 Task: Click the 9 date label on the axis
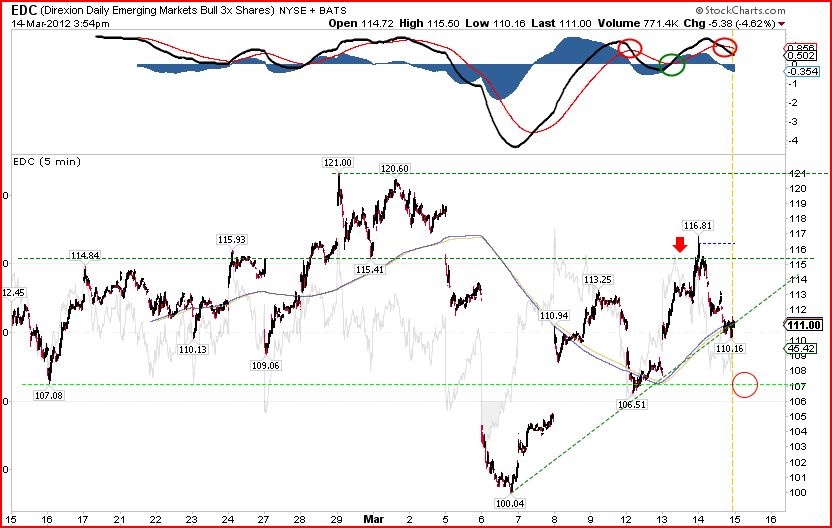coord(590,519)
